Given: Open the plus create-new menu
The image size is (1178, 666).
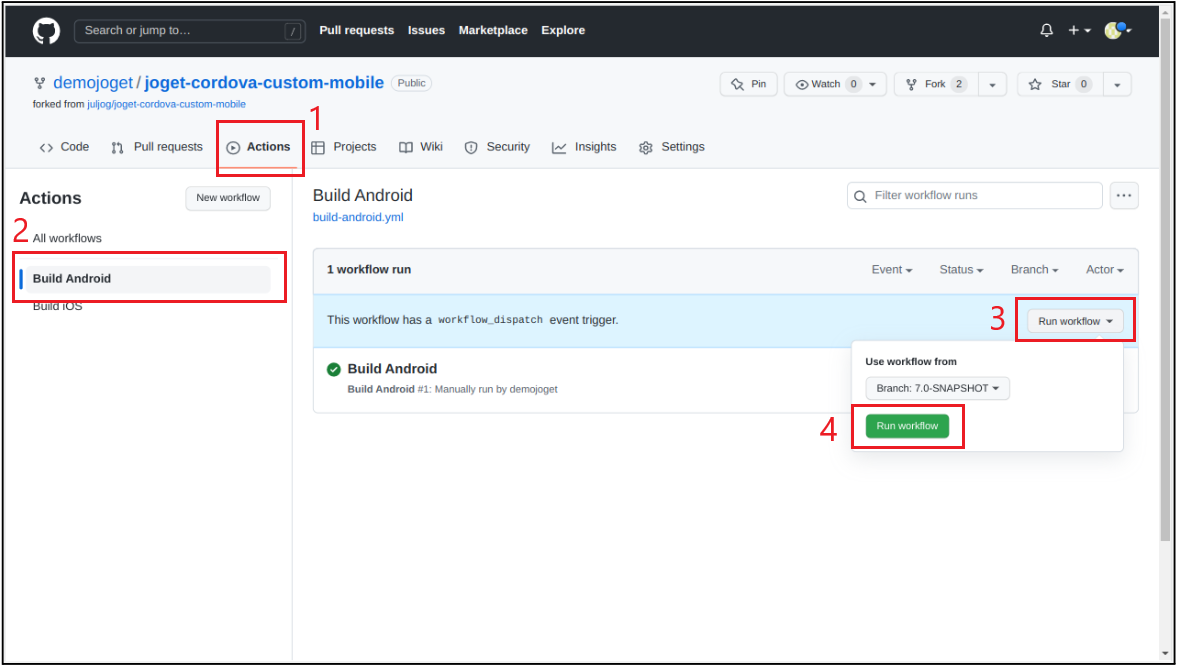Looking at the screenshot, I should tap(1079, 30).
